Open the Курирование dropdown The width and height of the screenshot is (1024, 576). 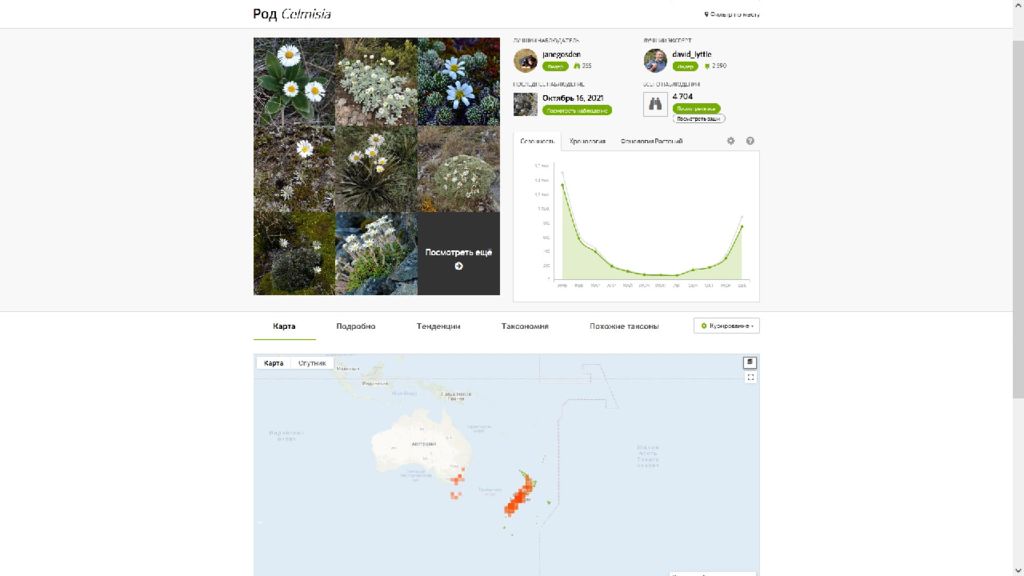(x=726, y=326)
